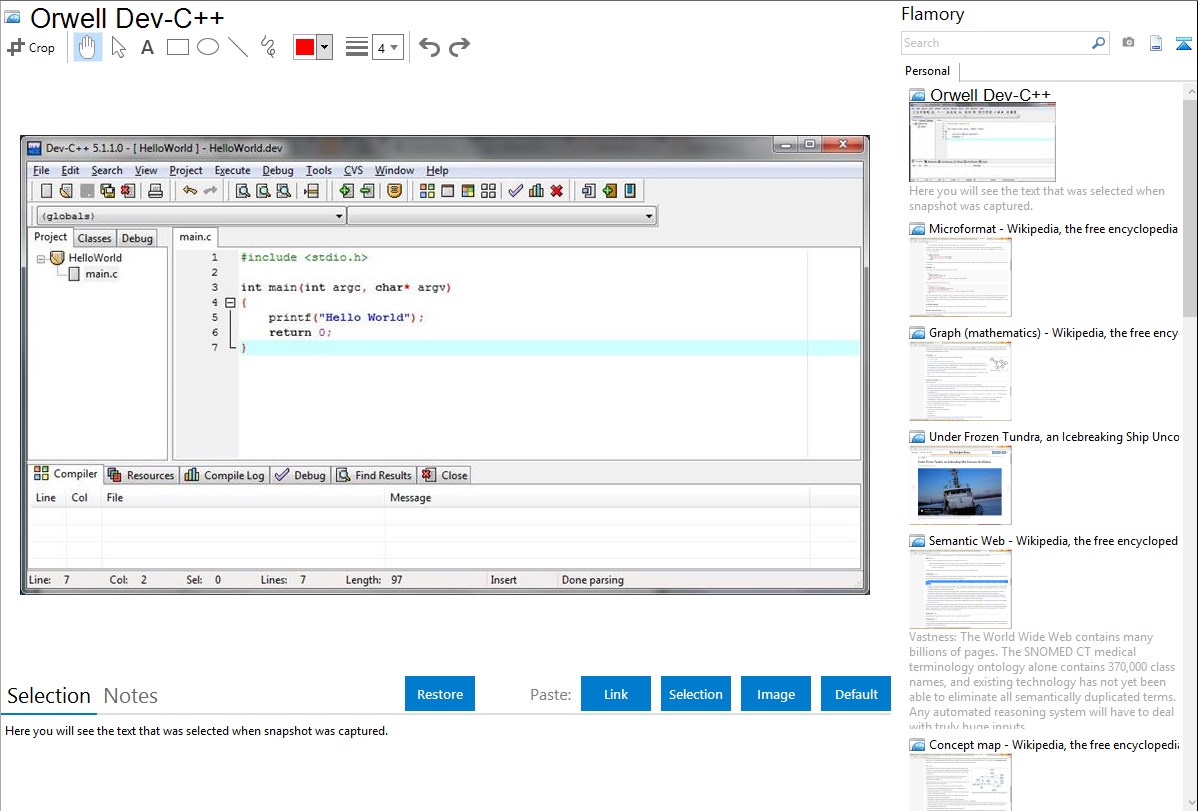Open the Execute menu in Dev-C++
Screen dimensions: 1198x811
click(x=232, y=170)
